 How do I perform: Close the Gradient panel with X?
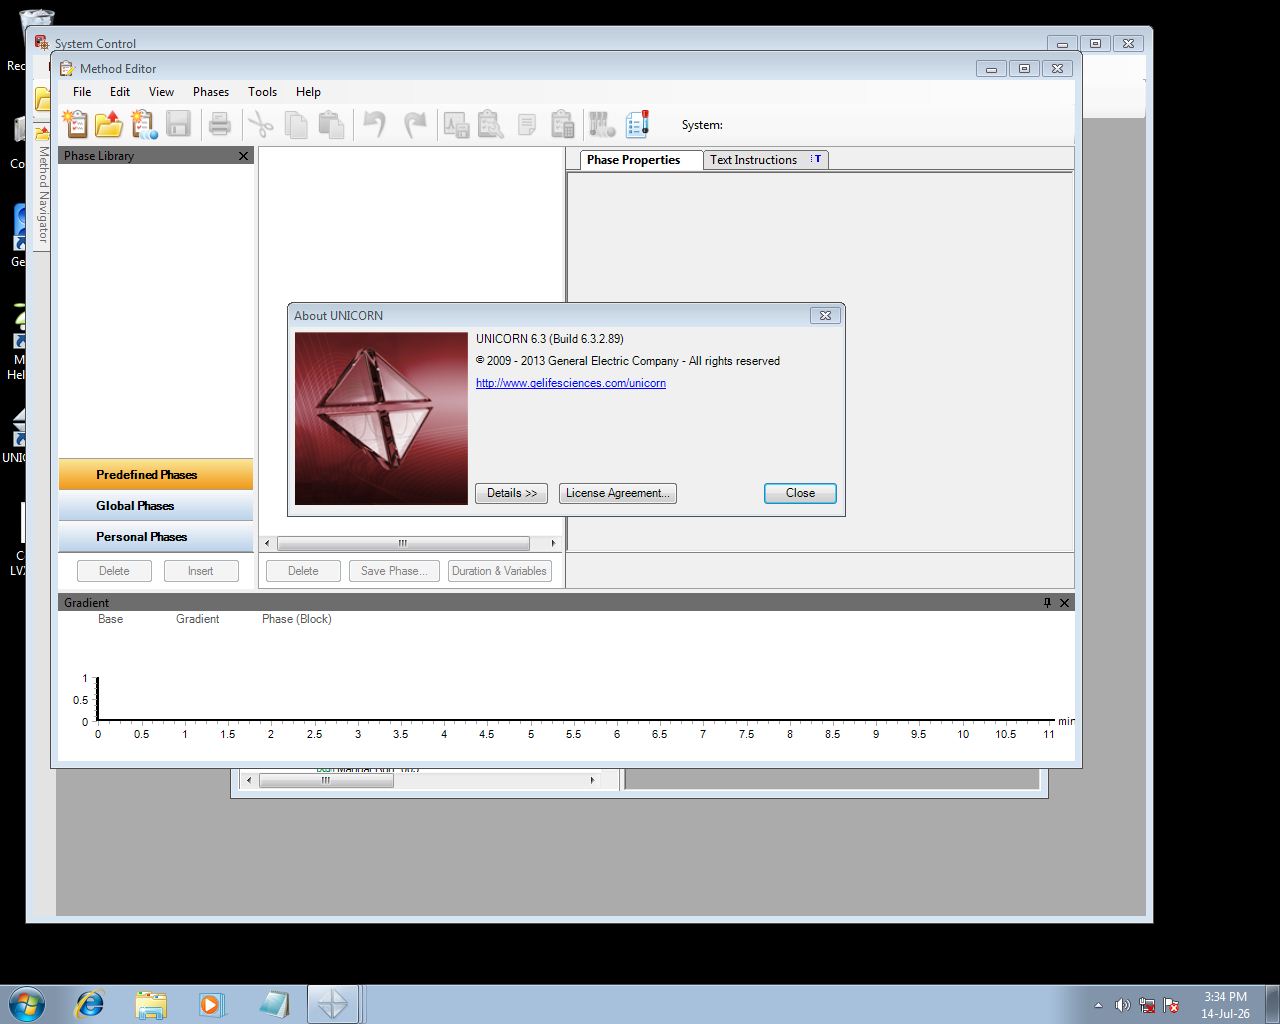click(x=1064, y=603)
